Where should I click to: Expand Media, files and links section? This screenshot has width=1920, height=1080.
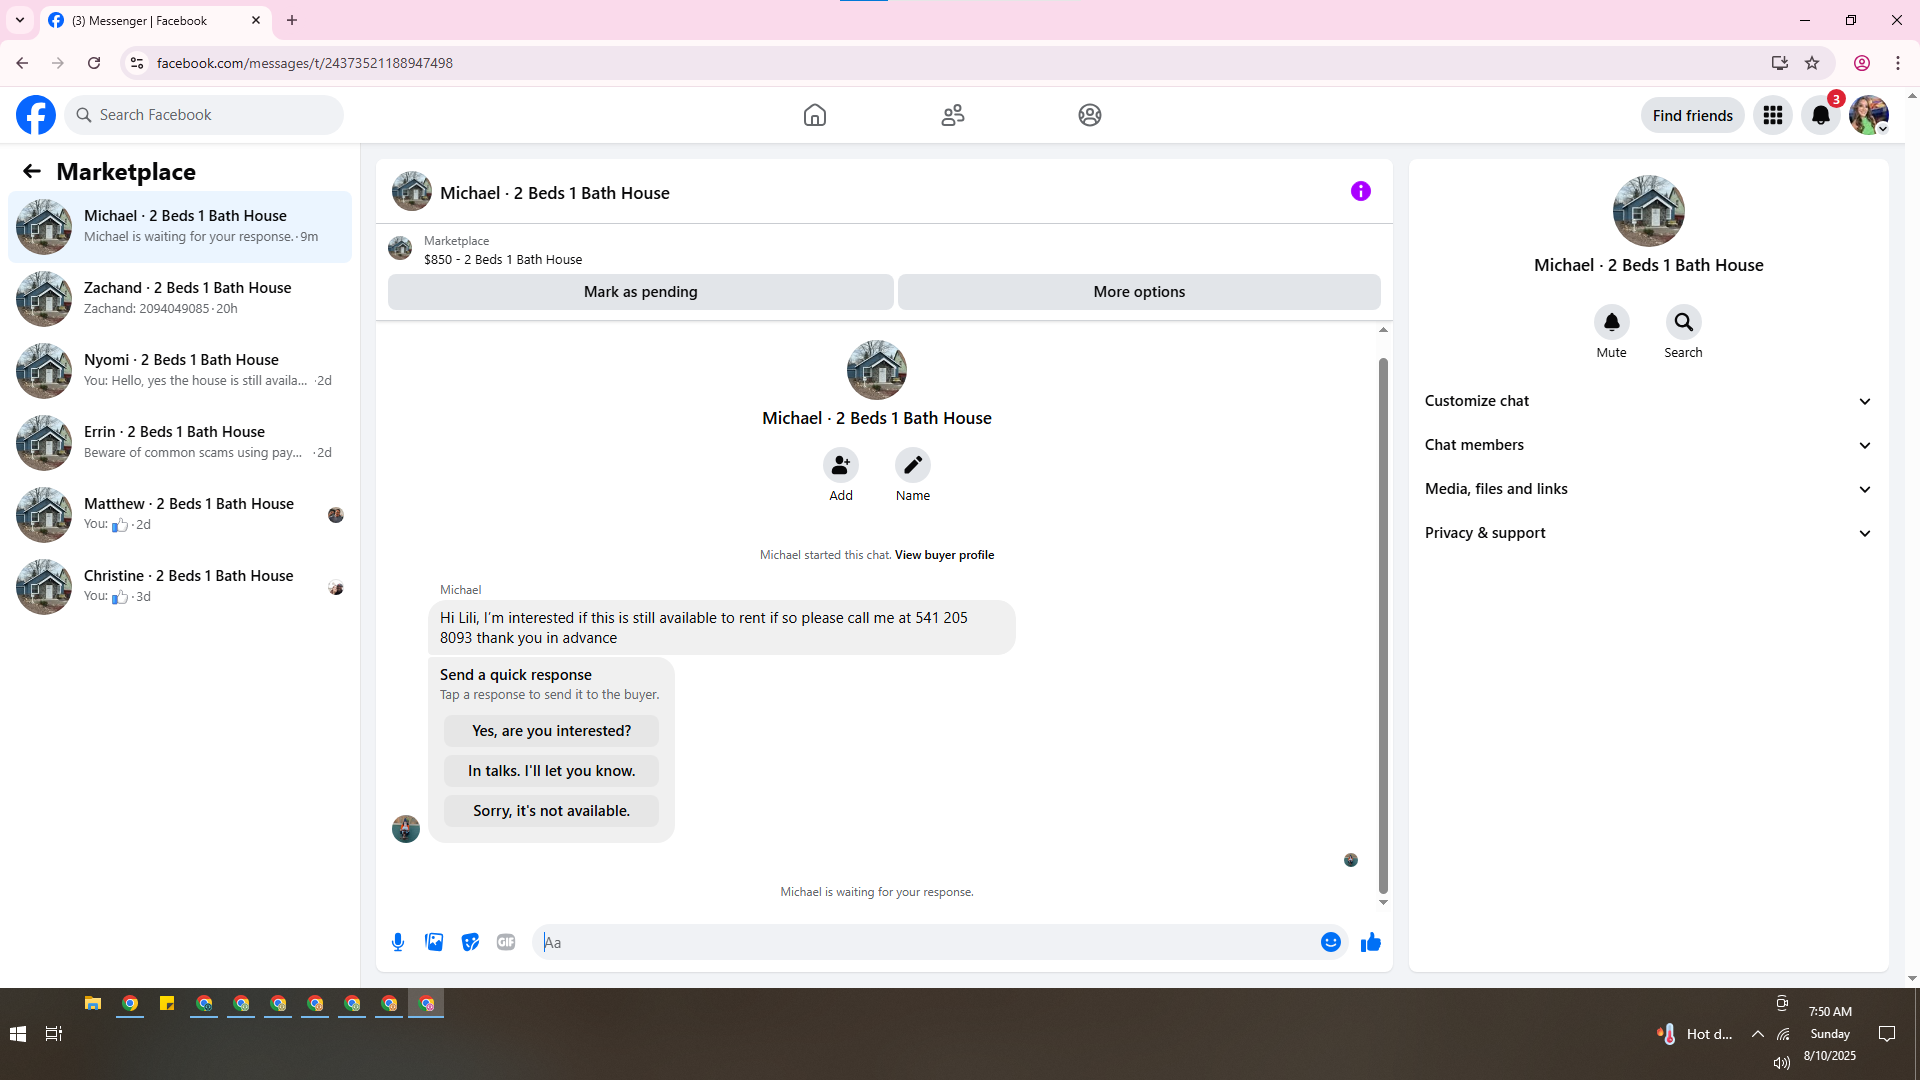tap(1648, 489)
